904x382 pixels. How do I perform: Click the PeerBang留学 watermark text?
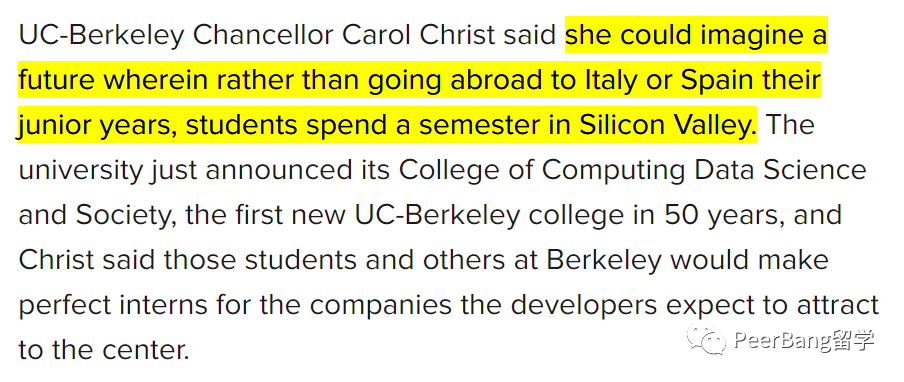pyautogui.click(x=805, y=341)
